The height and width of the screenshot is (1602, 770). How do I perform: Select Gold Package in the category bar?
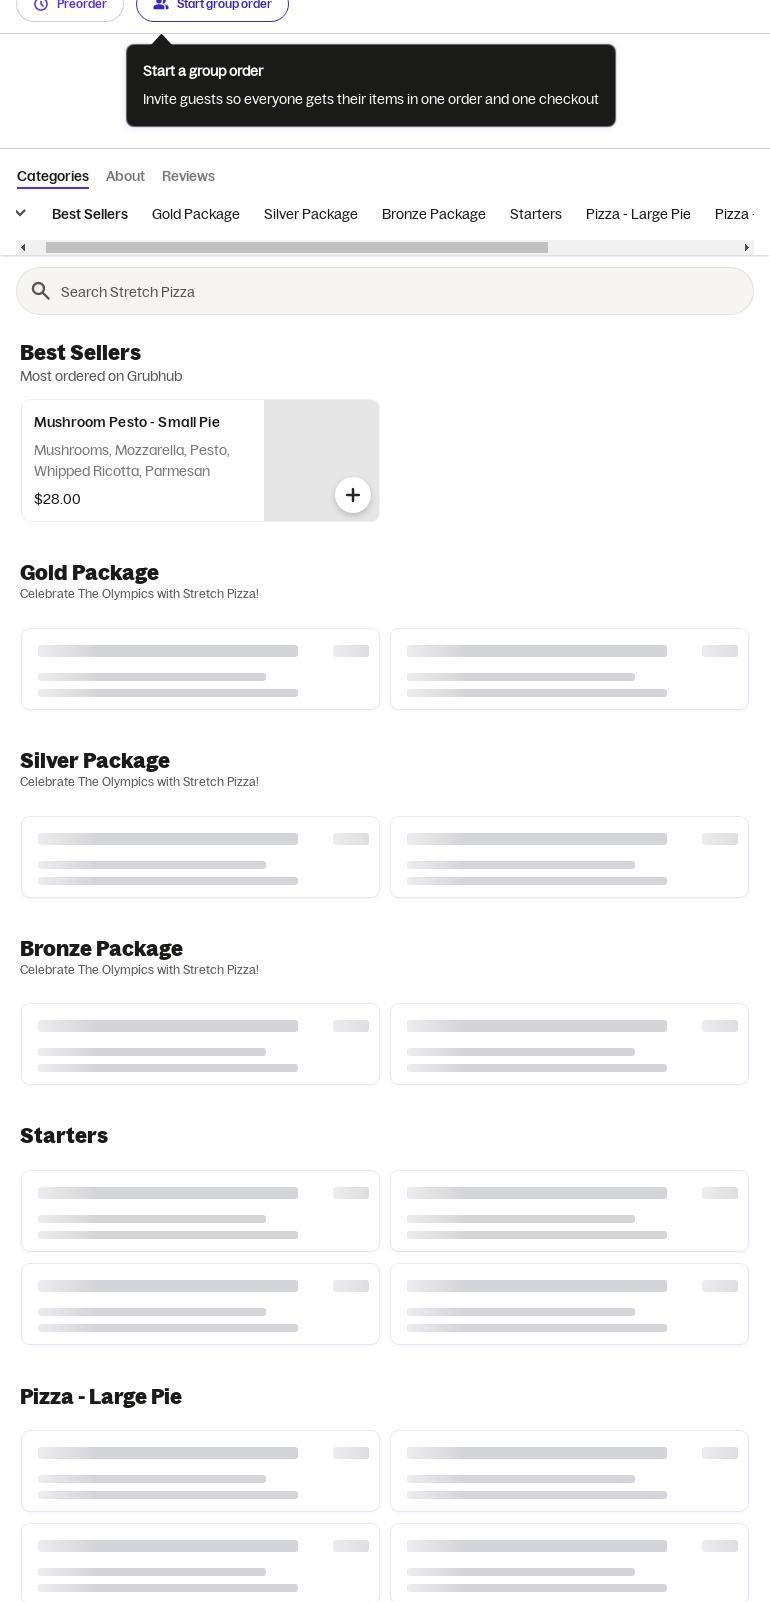[x=195, y=213]
